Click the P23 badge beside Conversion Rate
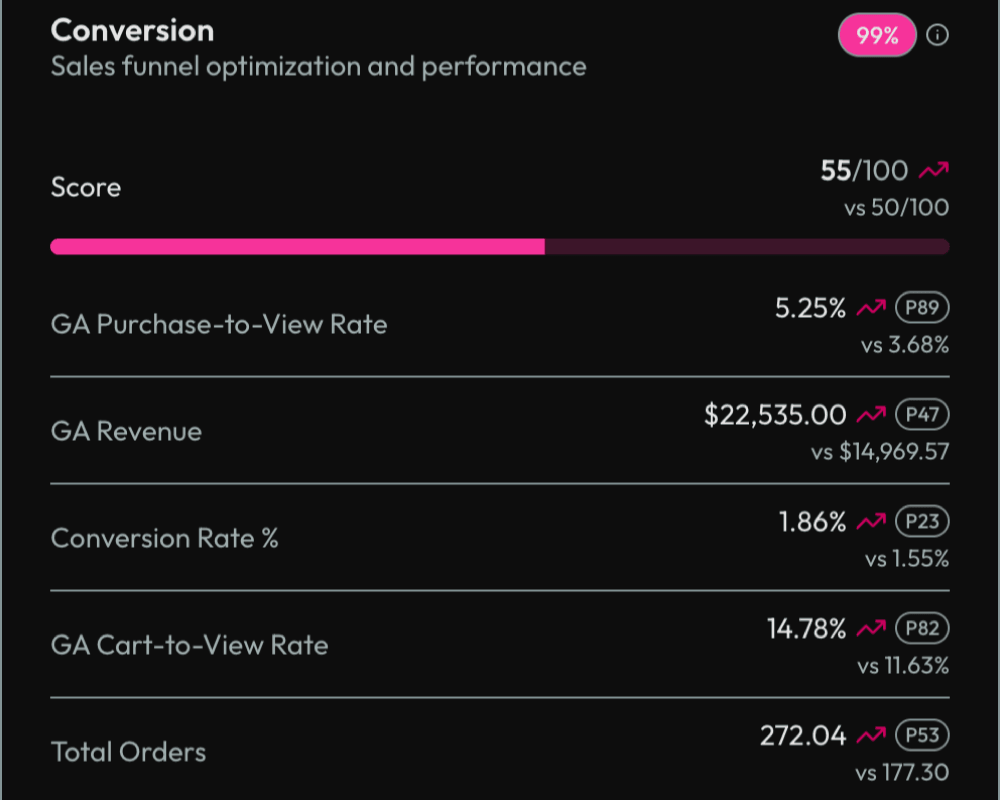The height and width of the screenshot is (800, 1000). coord(923,521)
